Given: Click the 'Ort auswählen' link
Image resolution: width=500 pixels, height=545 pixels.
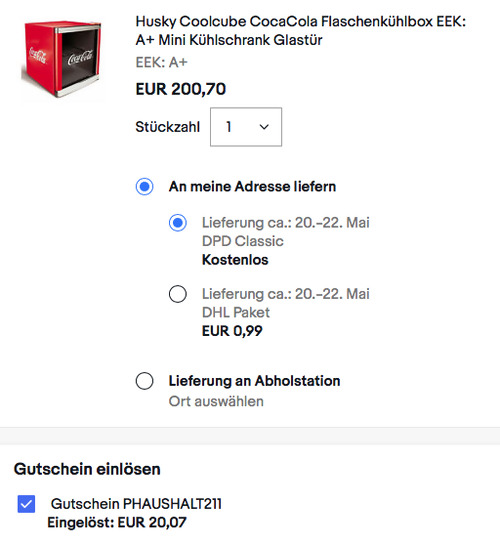Looking at the screenshot, I should click(216, 401).
